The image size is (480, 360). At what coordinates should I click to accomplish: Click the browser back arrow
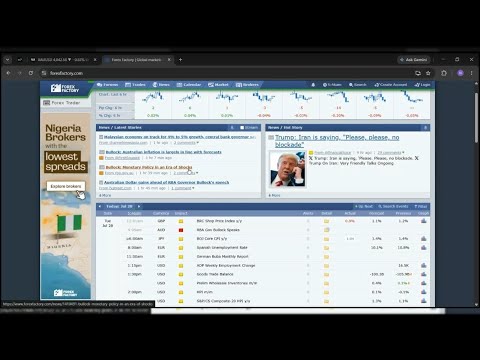(x=8, y=73)
